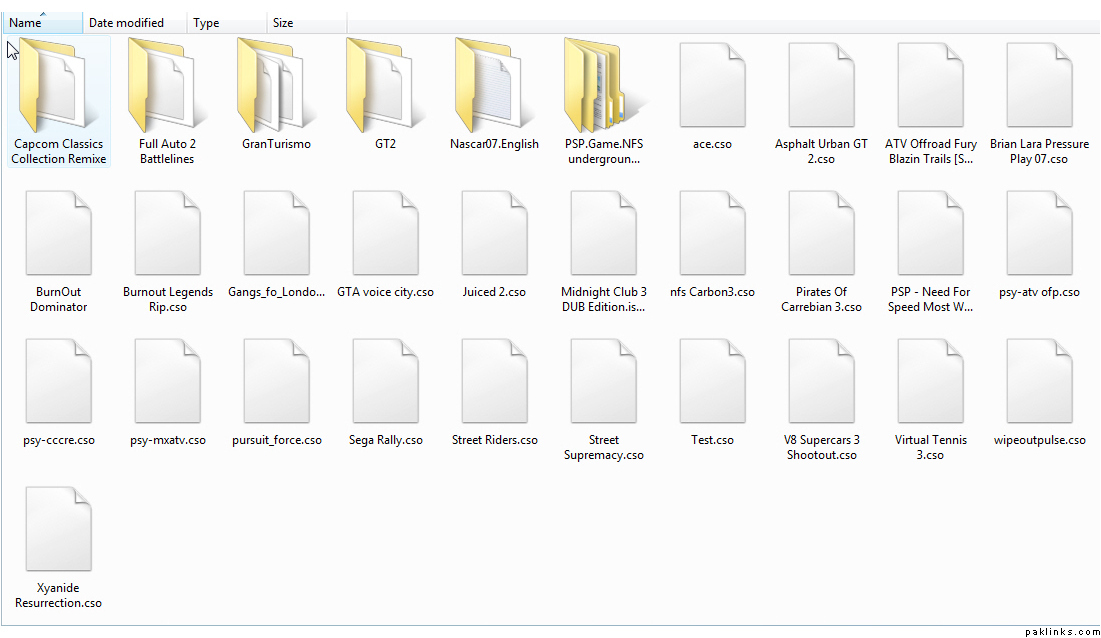
Task: Sort files by Size column
Action: tap(284, 23)
